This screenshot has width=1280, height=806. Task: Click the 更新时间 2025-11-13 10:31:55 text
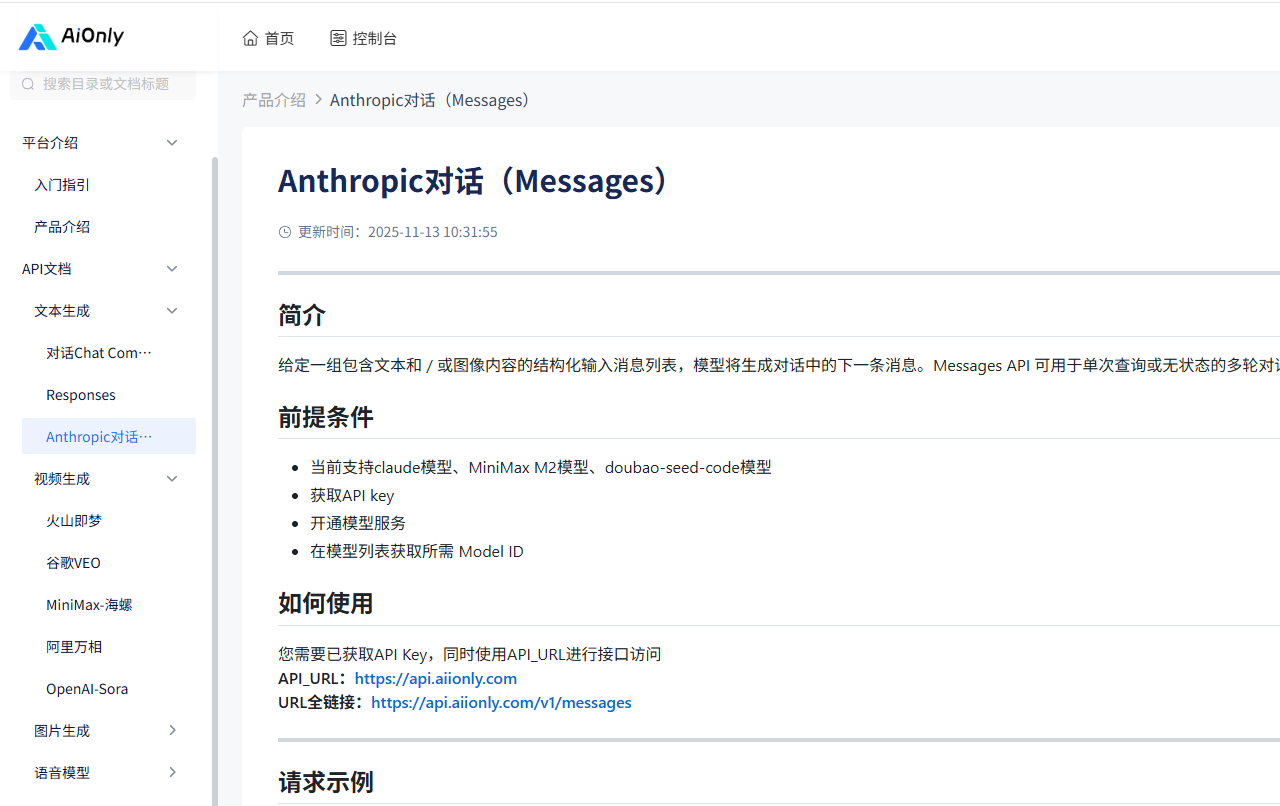point(397,232)
